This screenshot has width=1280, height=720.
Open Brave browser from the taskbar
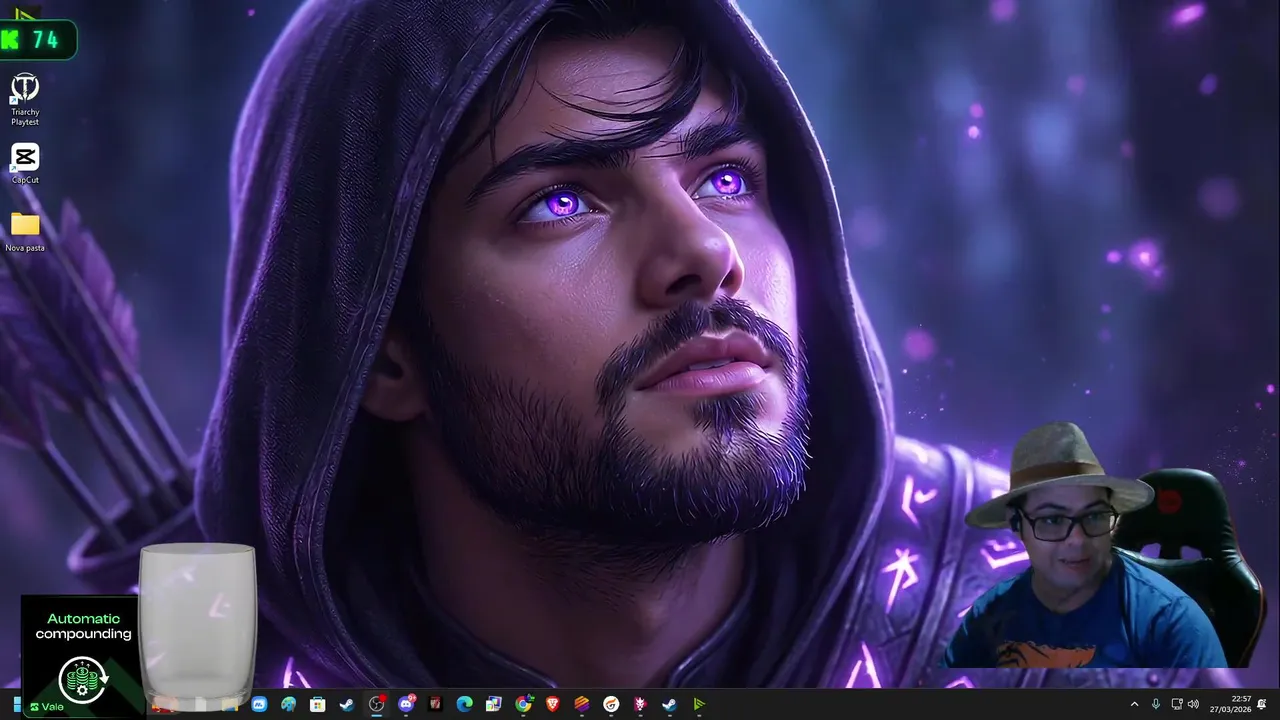[x=553, y=704]
